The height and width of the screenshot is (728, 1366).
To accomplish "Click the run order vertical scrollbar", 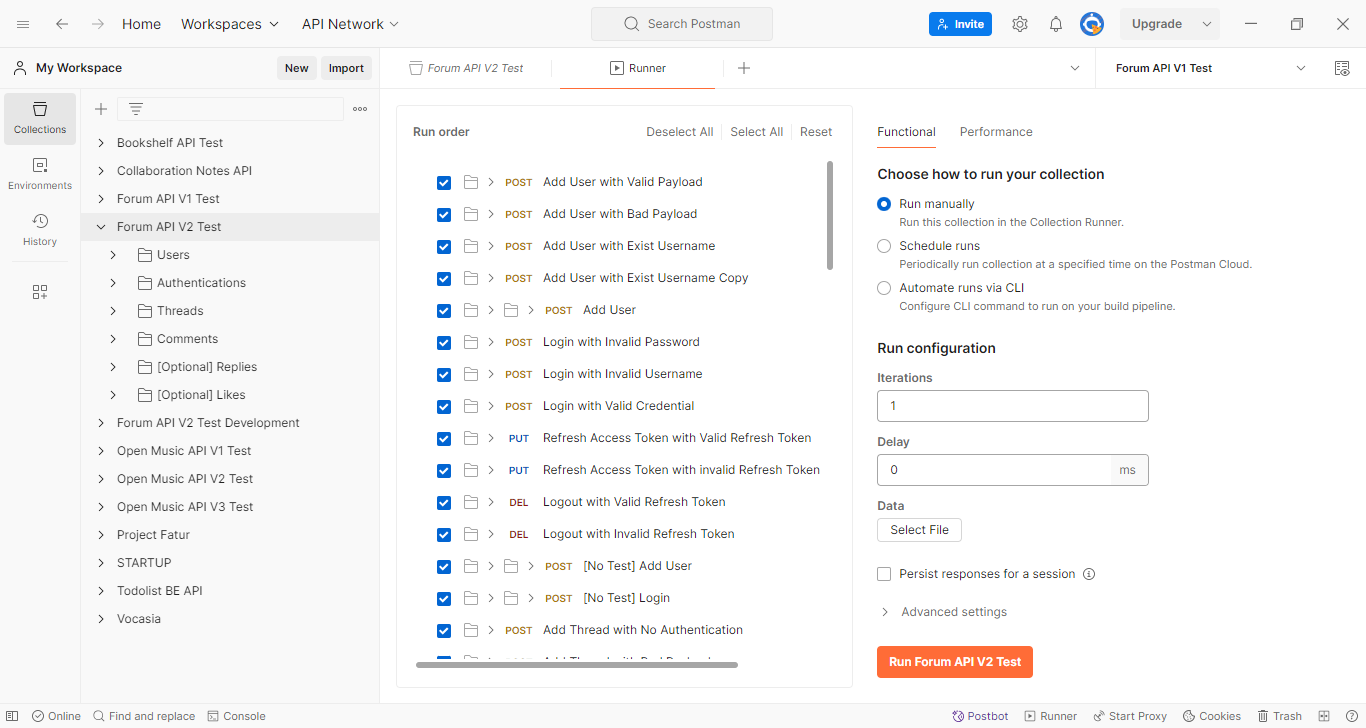I will pos(830,215).
